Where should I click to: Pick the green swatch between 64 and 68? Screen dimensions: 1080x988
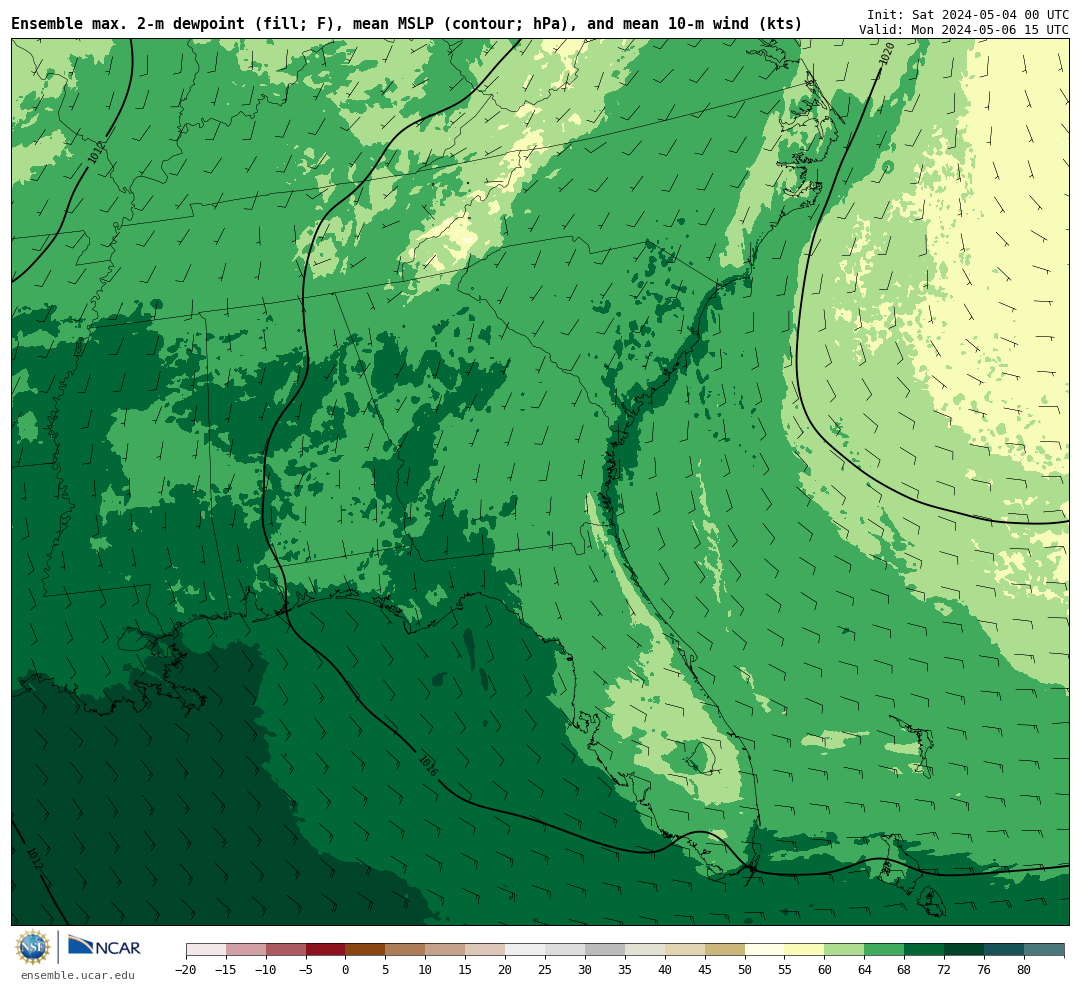pyautogui.click(x=885, y=950)
